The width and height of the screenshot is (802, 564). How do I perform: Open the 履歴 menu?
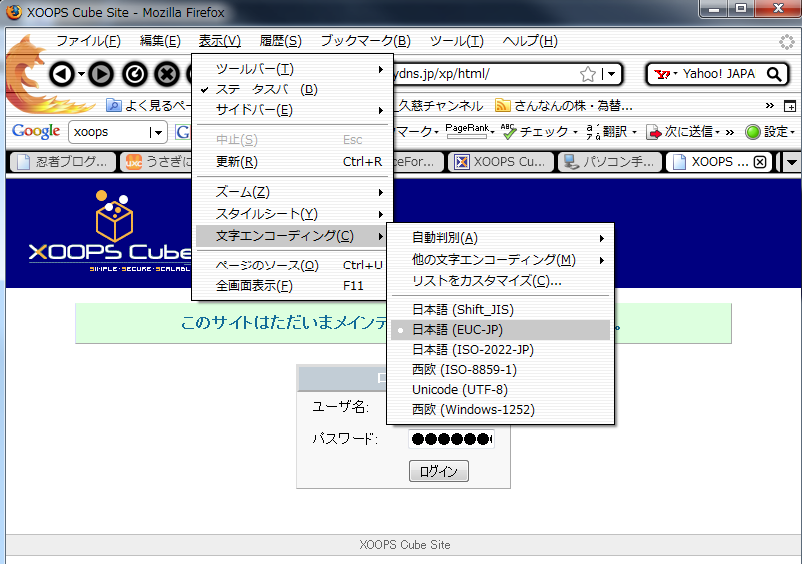pos(280,41)
